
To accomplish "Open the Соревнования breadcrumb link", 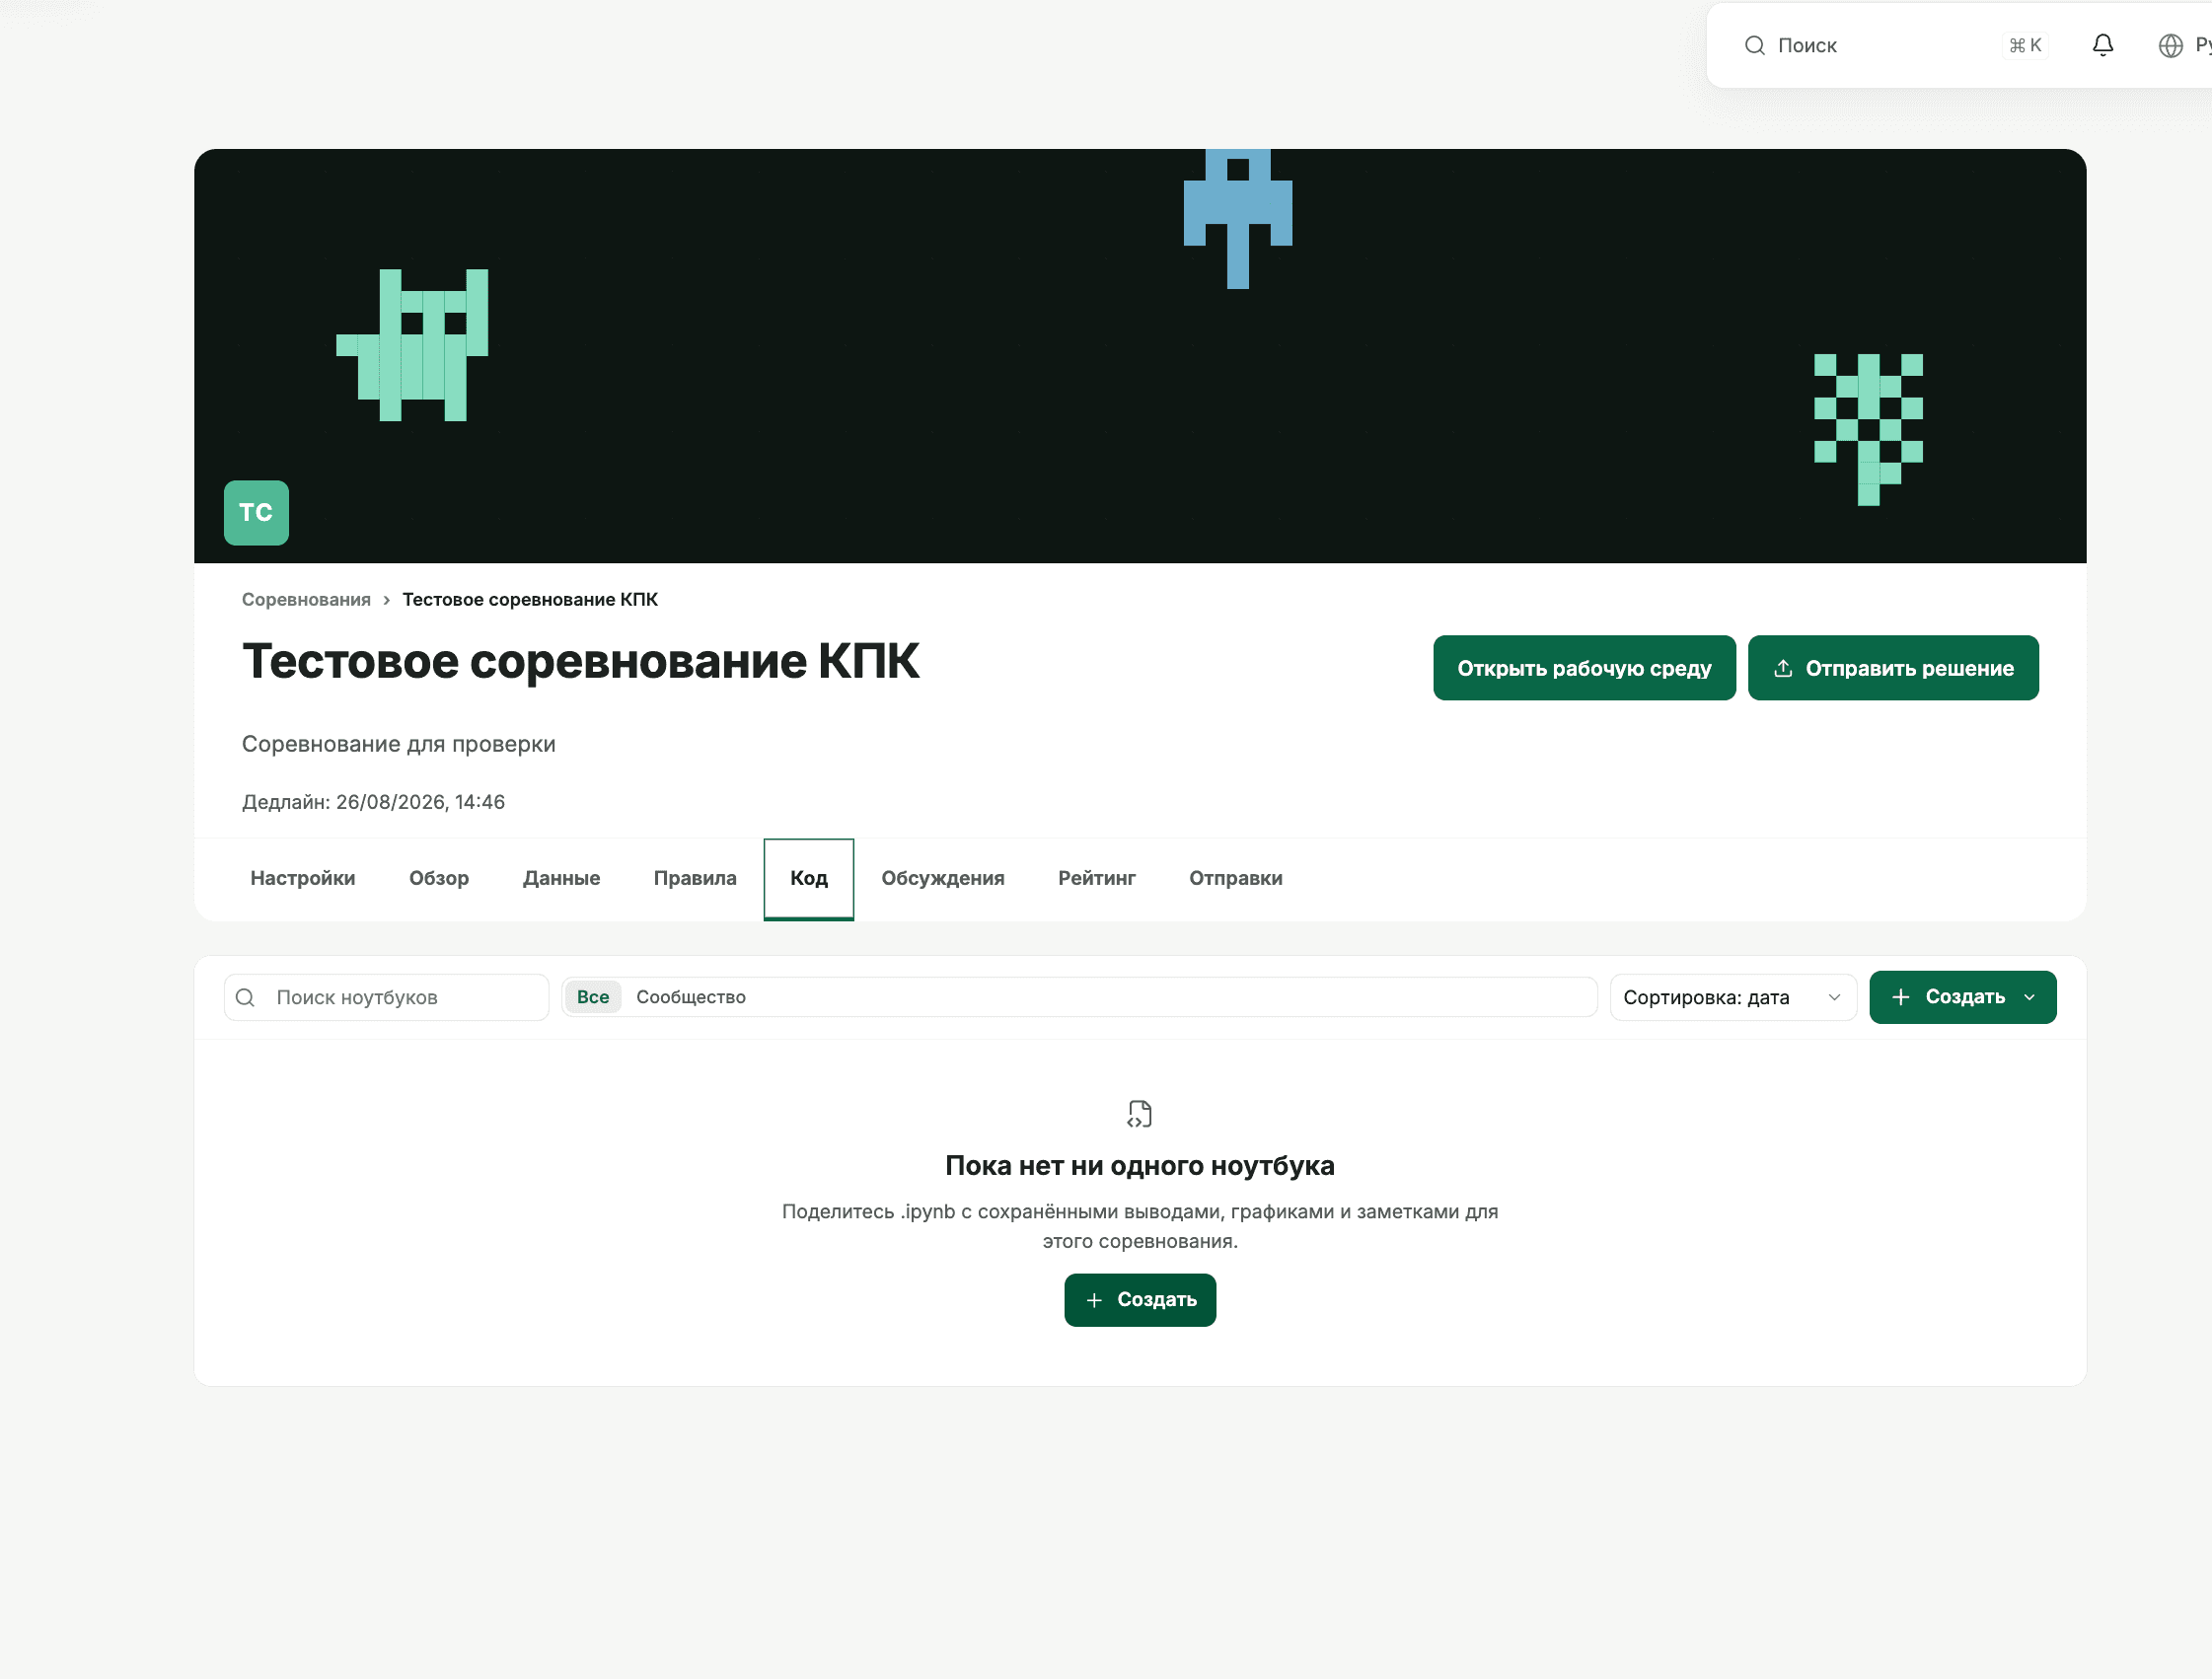I will pyautogui.click(x=306, y=600).
